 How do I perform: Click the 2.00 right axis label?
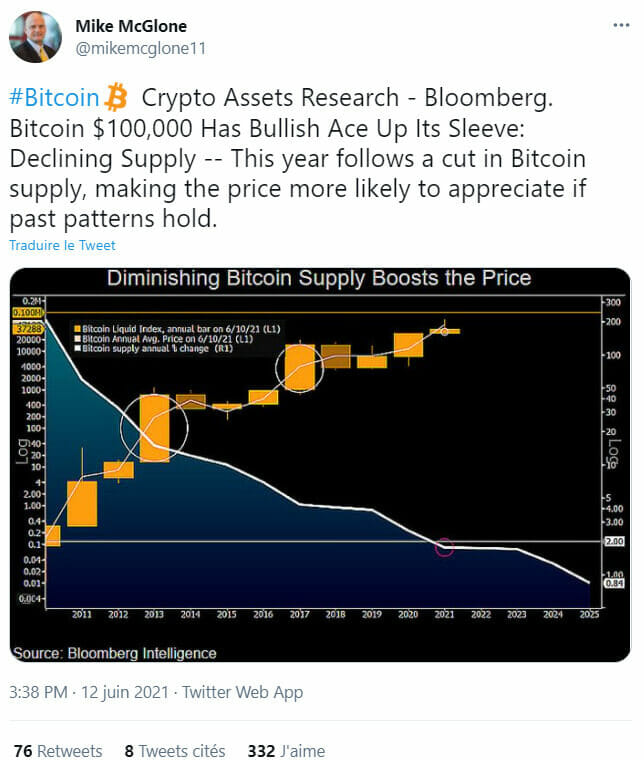tap(615, 541)
